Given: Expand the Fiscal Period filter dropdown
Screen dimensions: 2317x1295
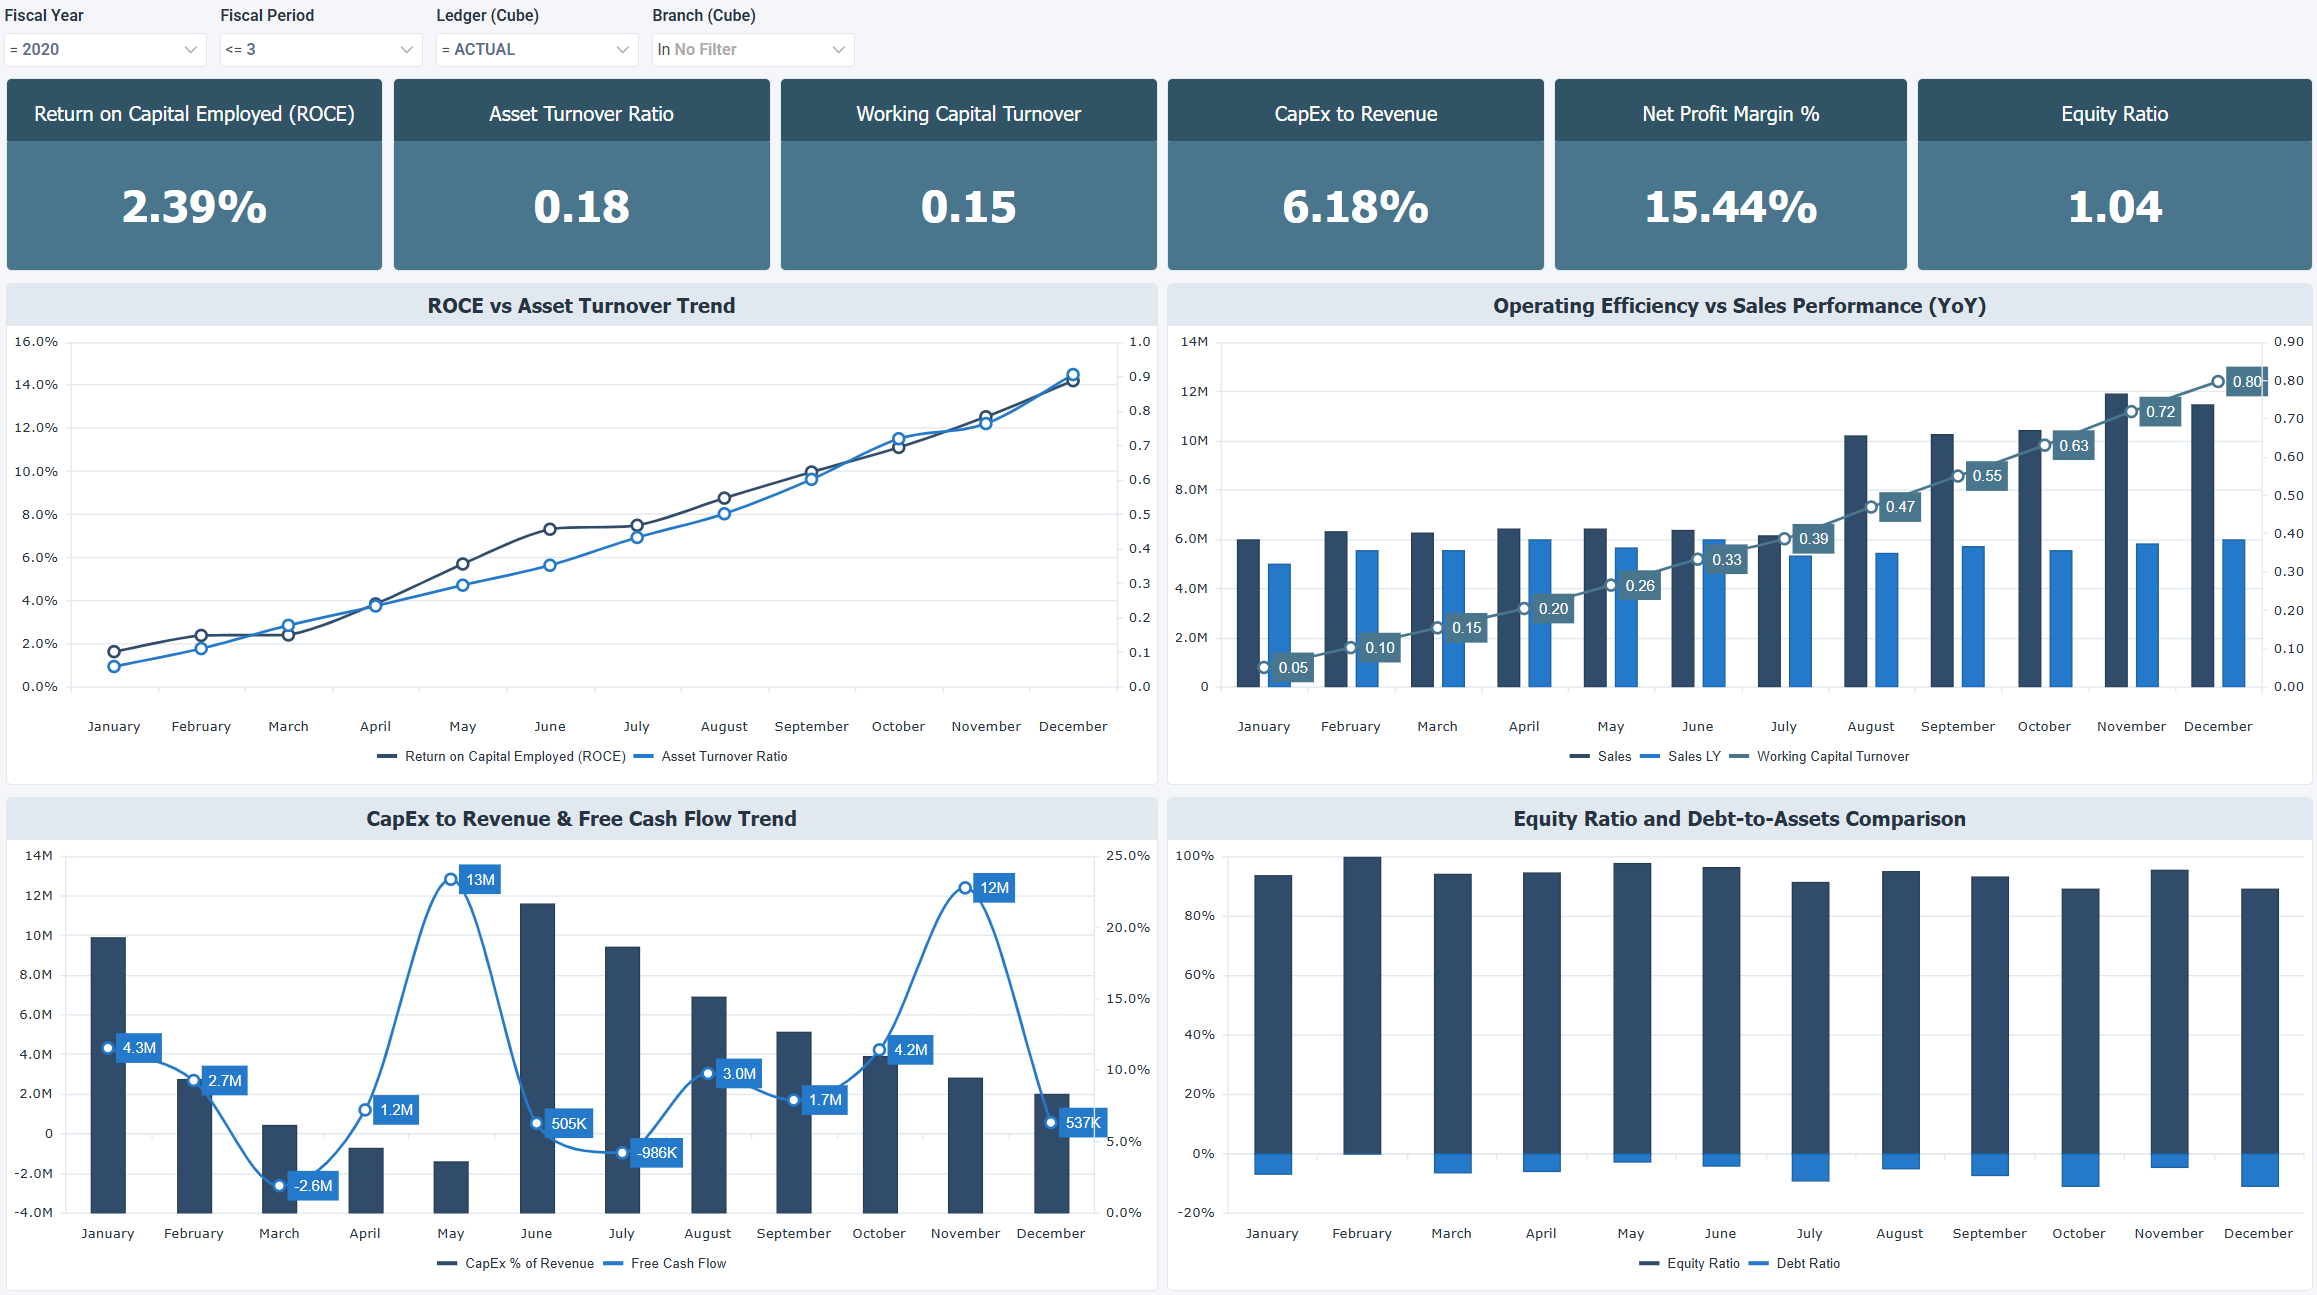Looking at the screenshot, I should (319, 49).
